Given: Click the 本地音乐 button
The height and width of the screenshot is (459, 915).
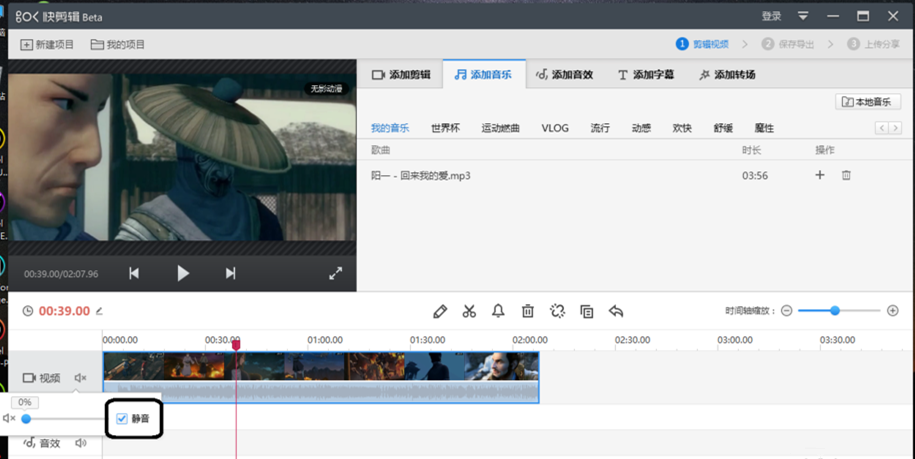Looking at the screenshot, I should [x=868, y=102].
